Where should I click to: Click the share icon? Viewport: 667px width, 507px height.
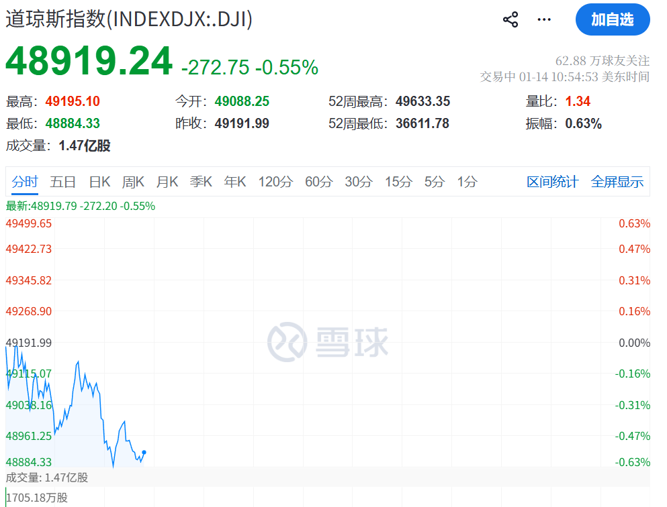[x=510, y=19]
